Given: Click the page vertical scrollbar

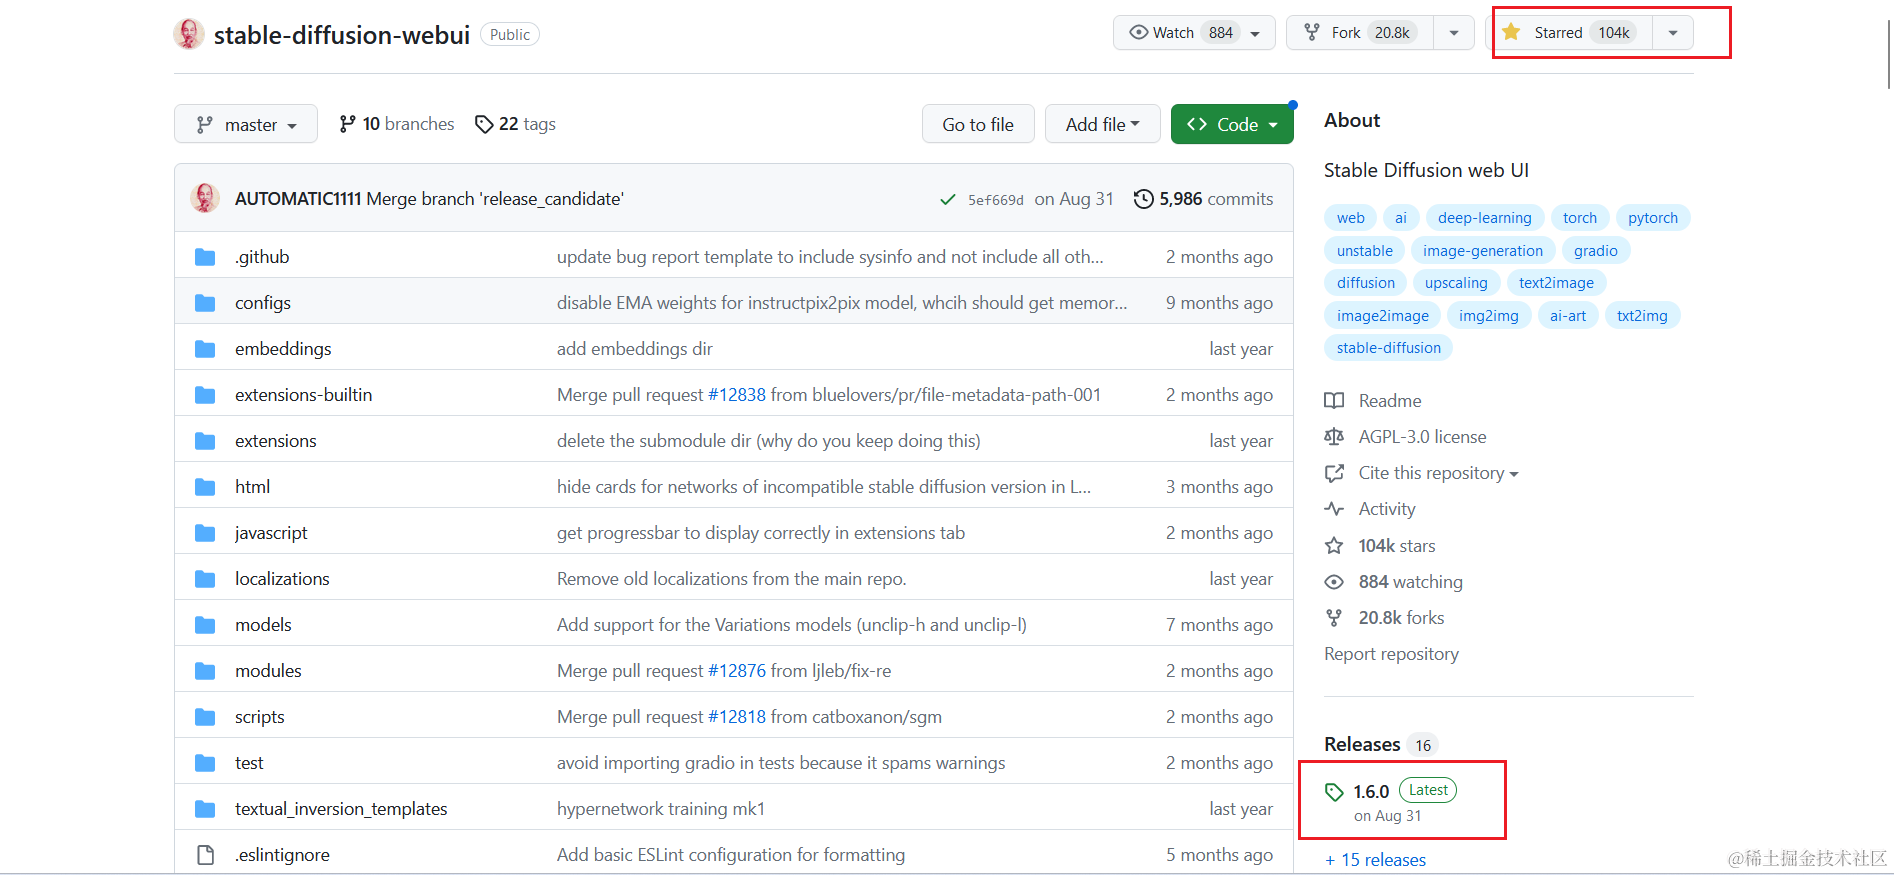Looking at the screenshot, I should coord(1888,55).
